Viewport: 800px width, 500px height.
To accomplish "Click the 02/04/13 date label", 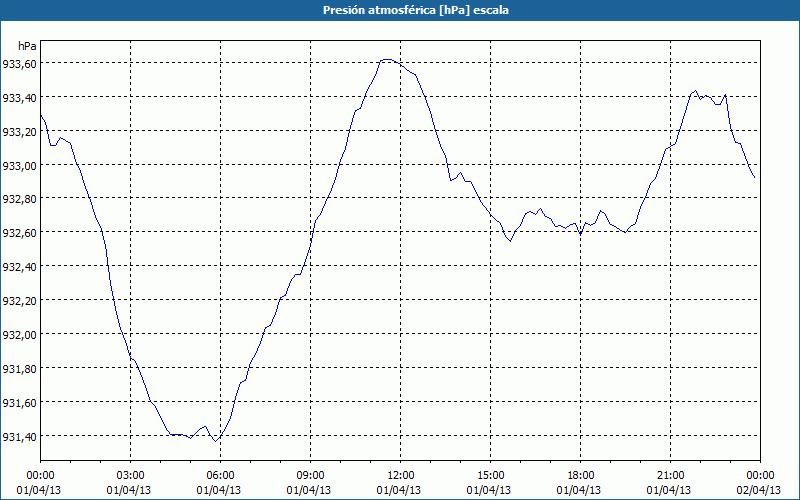I will pyautogui.click(x=759, y=490).
